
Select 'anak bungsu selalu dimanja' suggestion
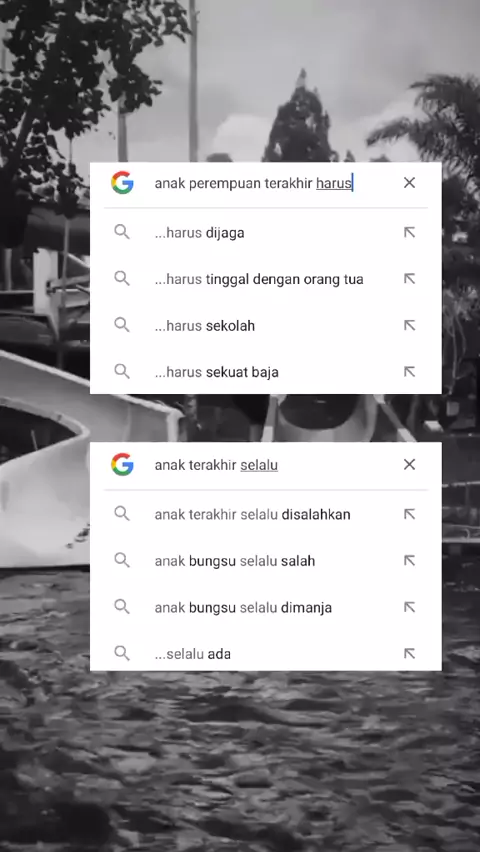[x=266, y=607]
